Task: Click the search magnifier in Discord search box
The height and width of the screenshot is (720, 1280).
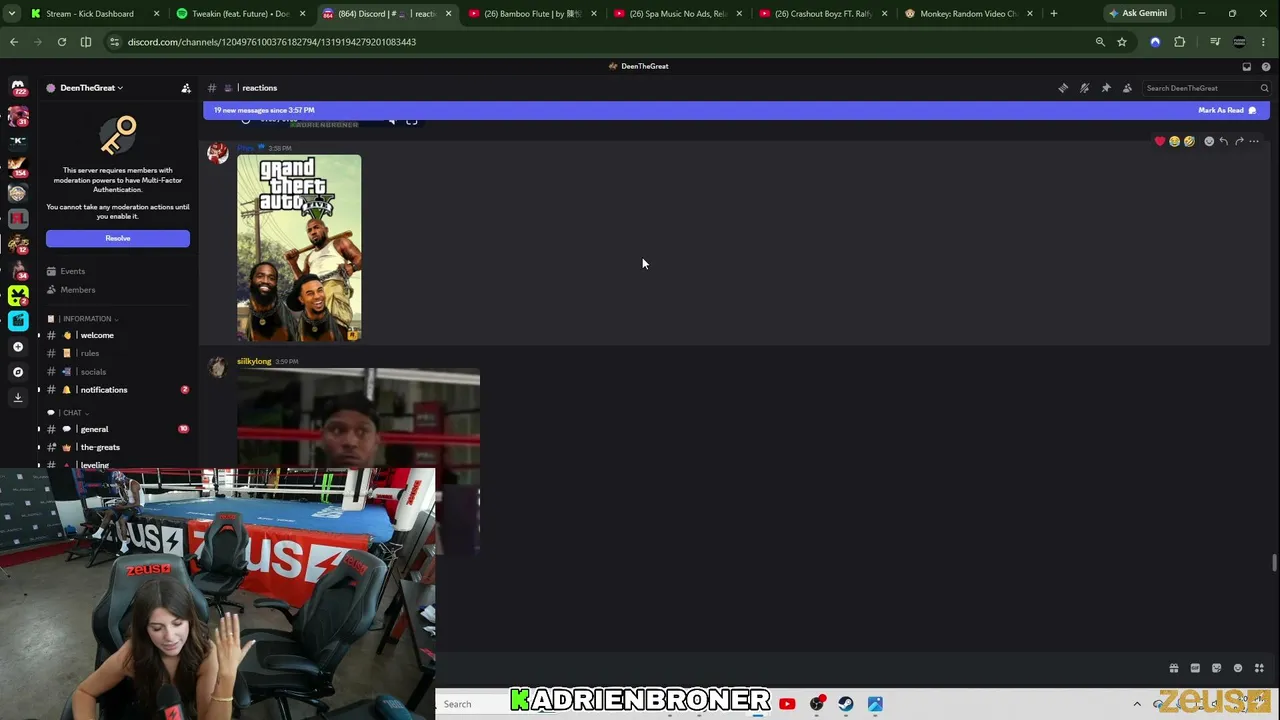Action: pyautogui.click(x=1264, y=88)
